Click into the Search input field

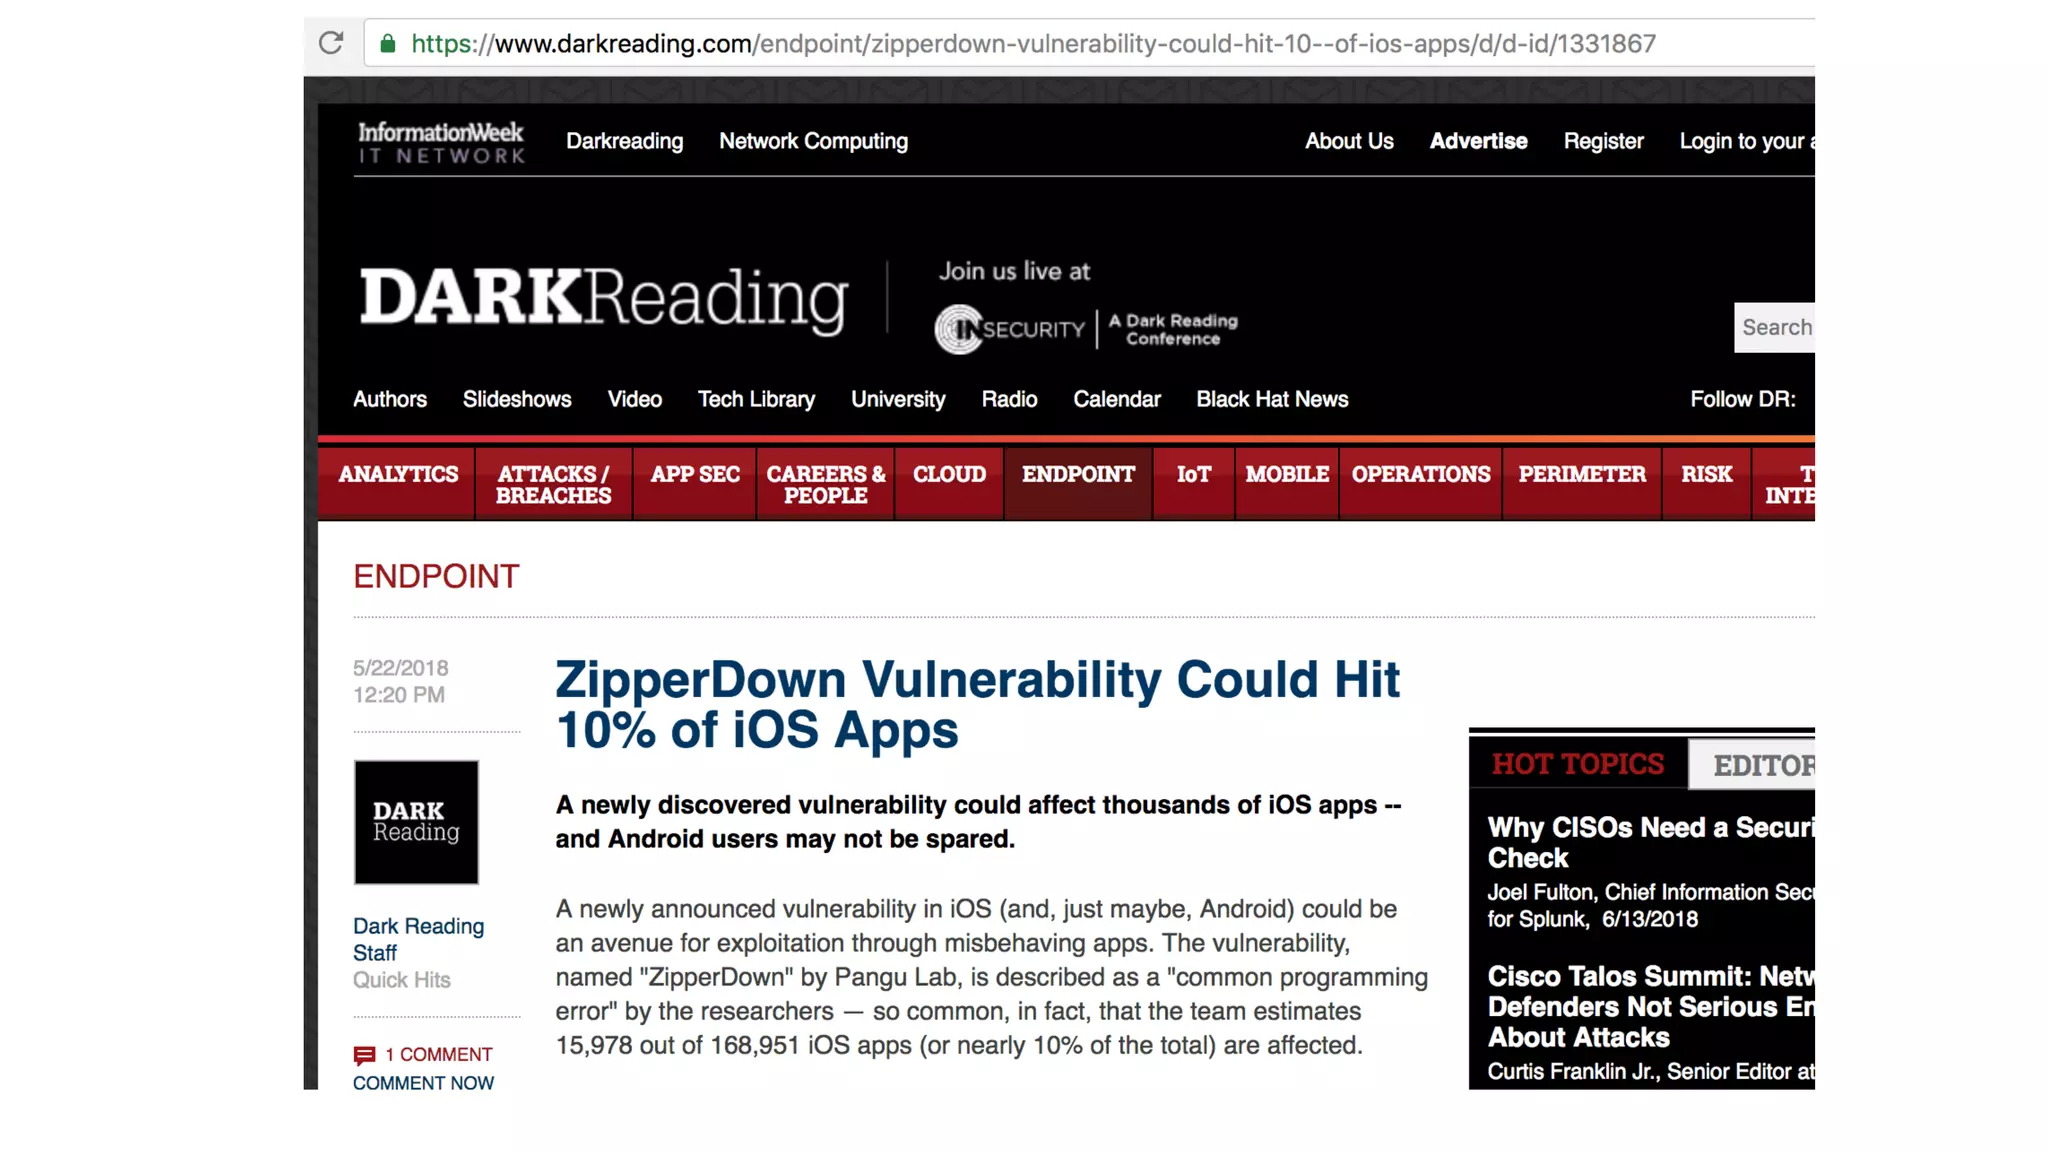pyautogui.click(x=1775, y=327)
